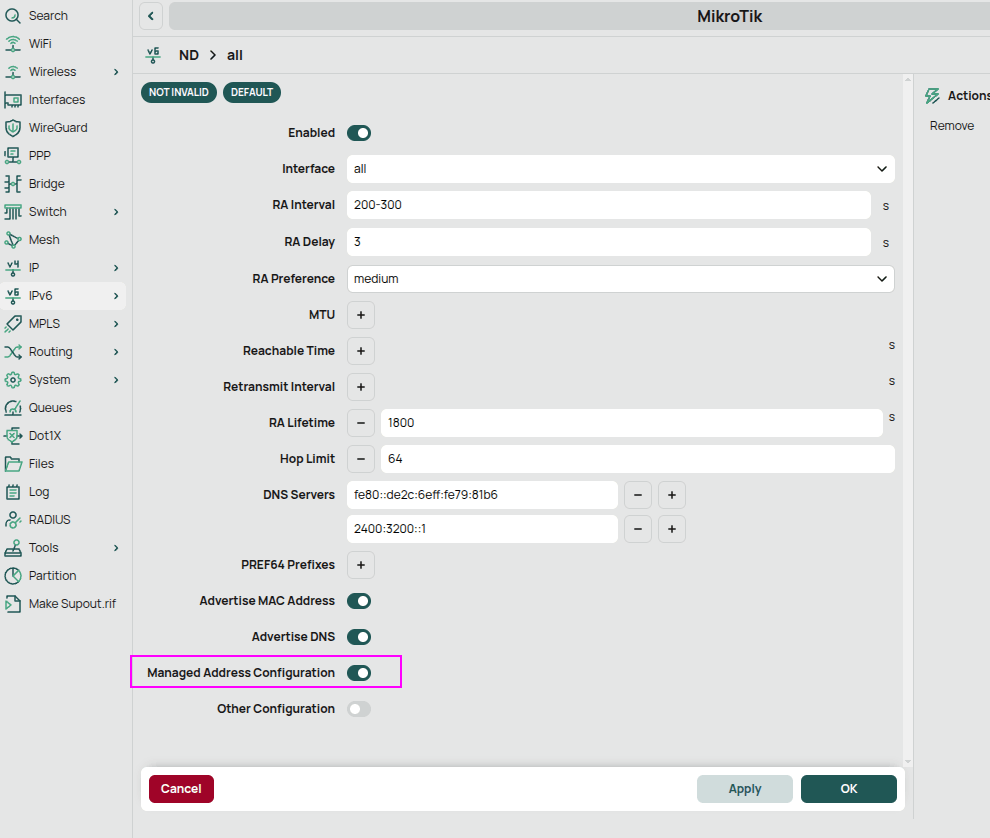Viewport: 990px width, 838px height.
Task: Open the Interfaces menu item
Action: click(57, 100)
